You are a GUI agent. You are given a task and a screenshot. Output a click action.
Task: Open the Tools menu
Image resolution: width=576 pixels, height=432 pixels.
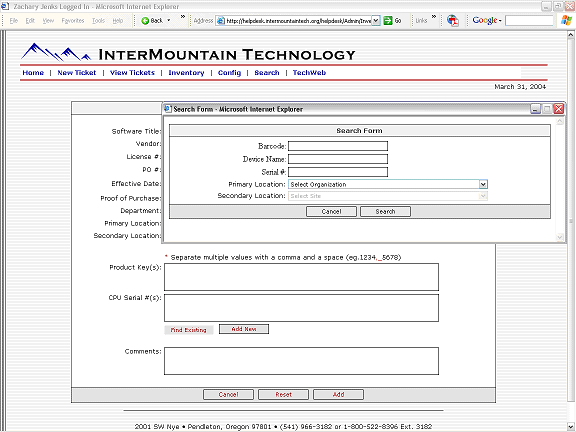coord(98,21)
